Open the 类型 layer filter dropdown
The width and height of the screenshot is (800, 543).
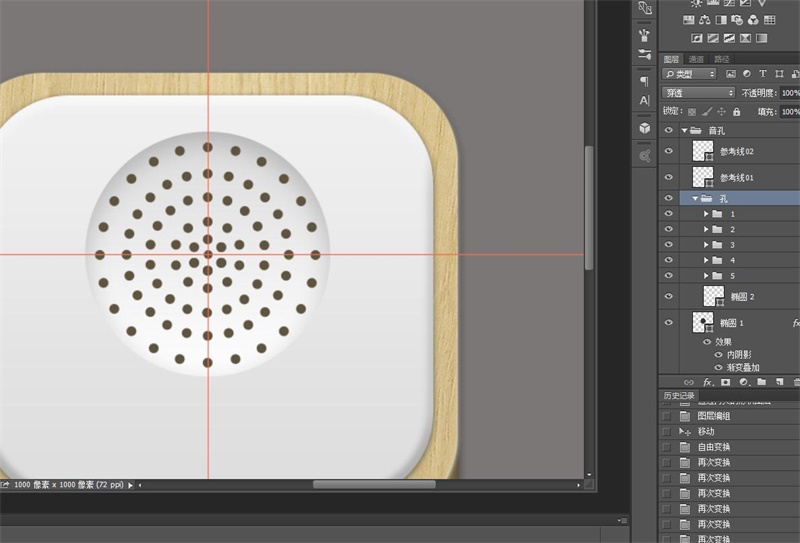pos(690,74)
